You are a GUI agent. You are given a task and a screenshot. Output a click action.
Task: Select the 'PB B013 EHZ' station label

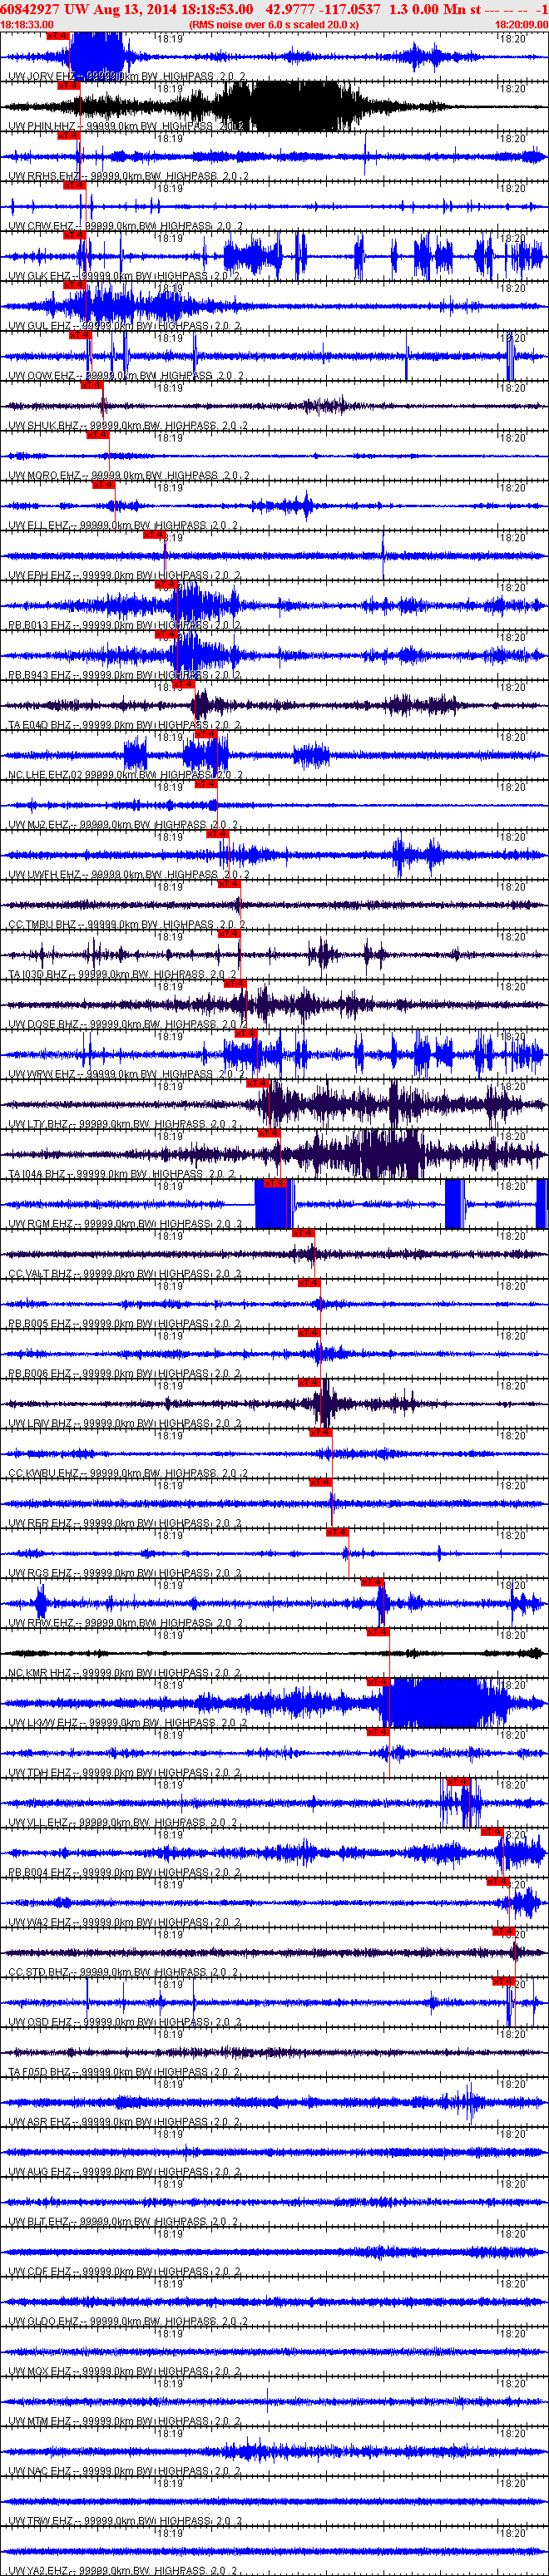pyautogui.click(x=39, y=627)
